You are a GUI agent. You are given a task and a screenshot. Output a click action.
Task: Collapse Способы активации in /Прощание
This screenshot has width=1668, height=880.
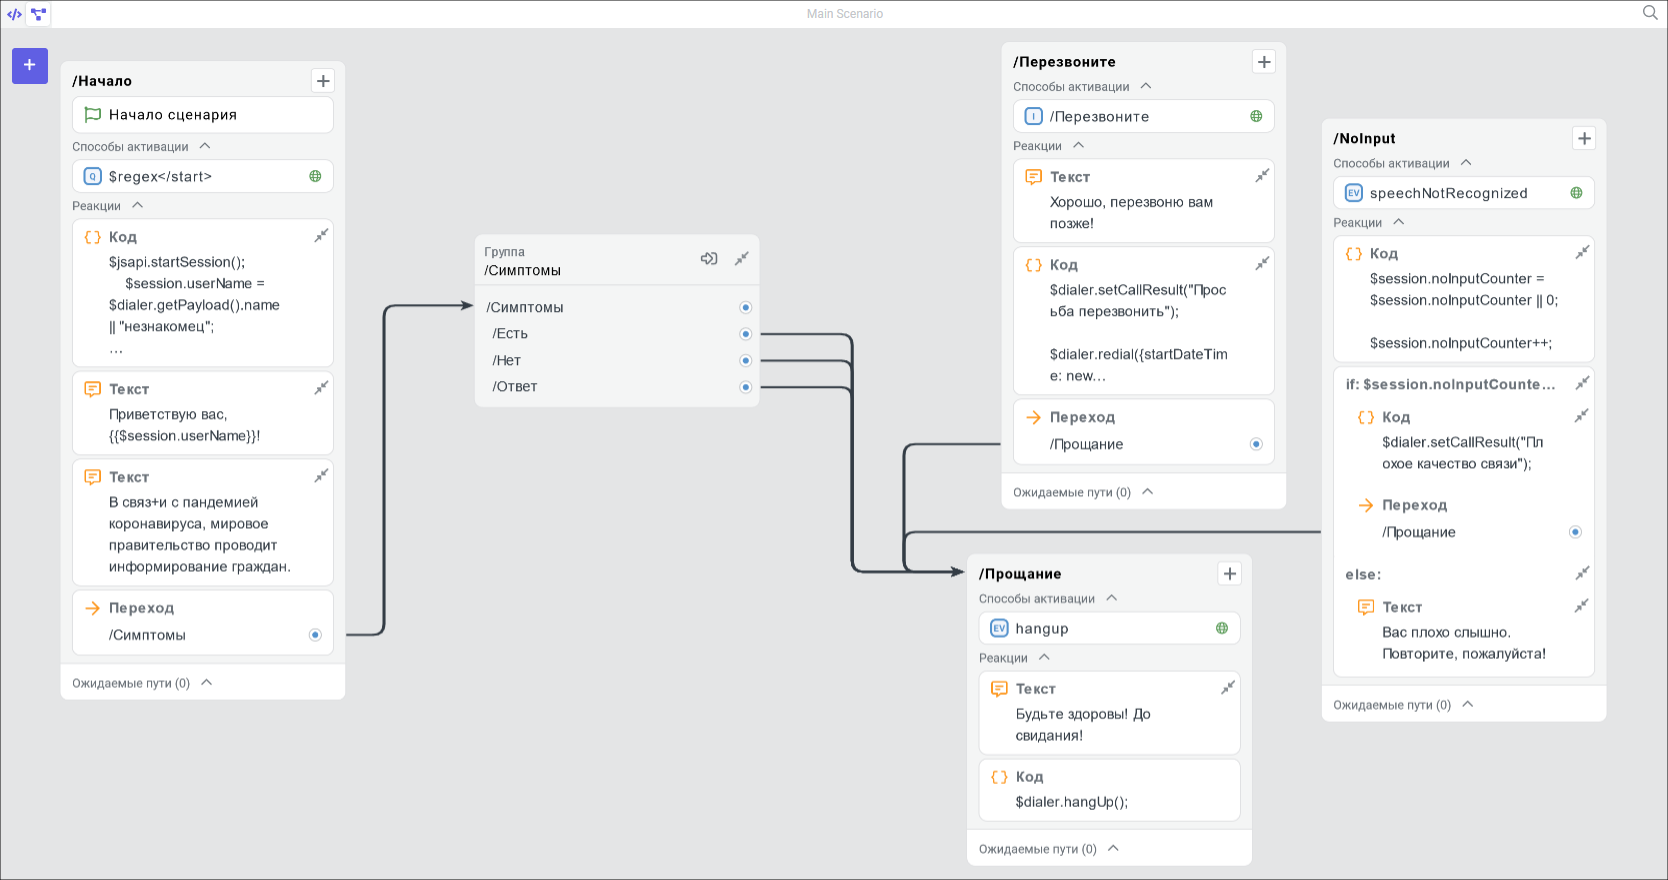coord(1112,598)
